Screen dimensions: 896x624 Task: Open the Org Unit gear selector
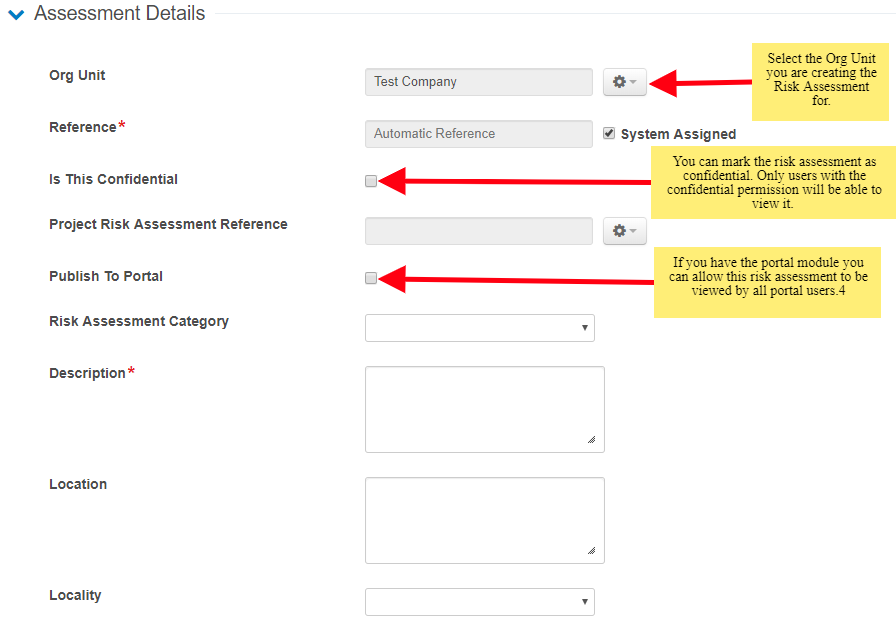click(x=625, y=82)
